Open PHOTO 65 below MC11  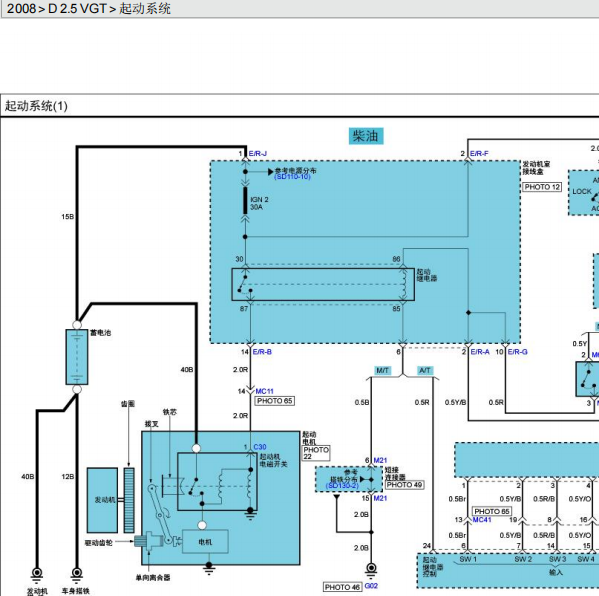click(x=274, y=401)
